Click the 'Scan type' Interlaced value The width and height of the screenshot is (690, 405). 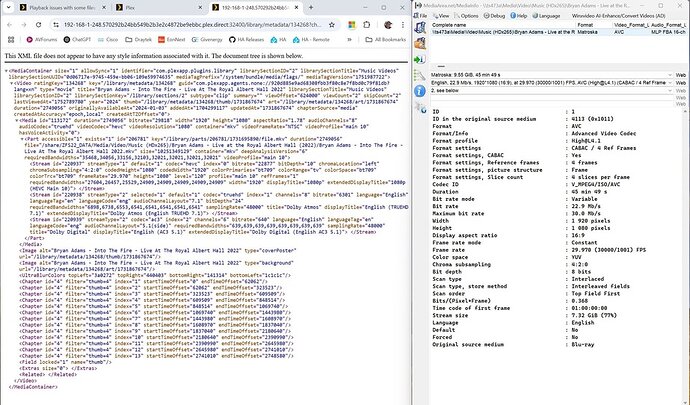coord(587,279)
